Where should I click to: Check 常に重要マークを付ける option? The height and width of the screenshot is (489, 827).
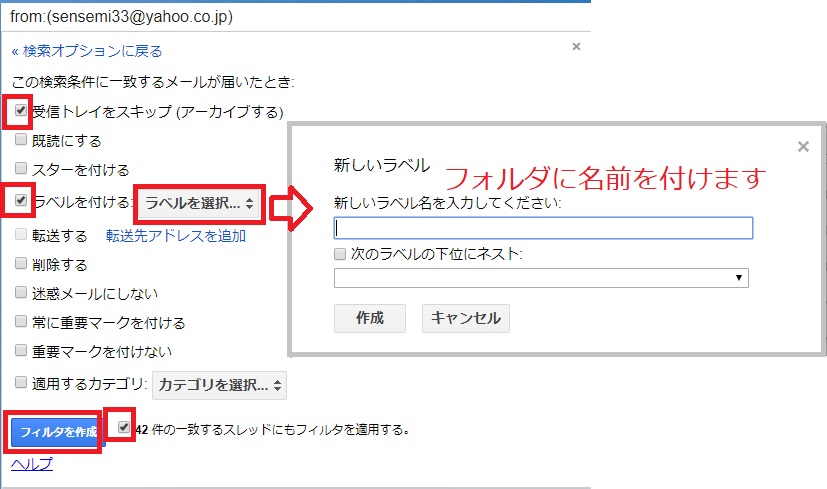click(21, 321)
